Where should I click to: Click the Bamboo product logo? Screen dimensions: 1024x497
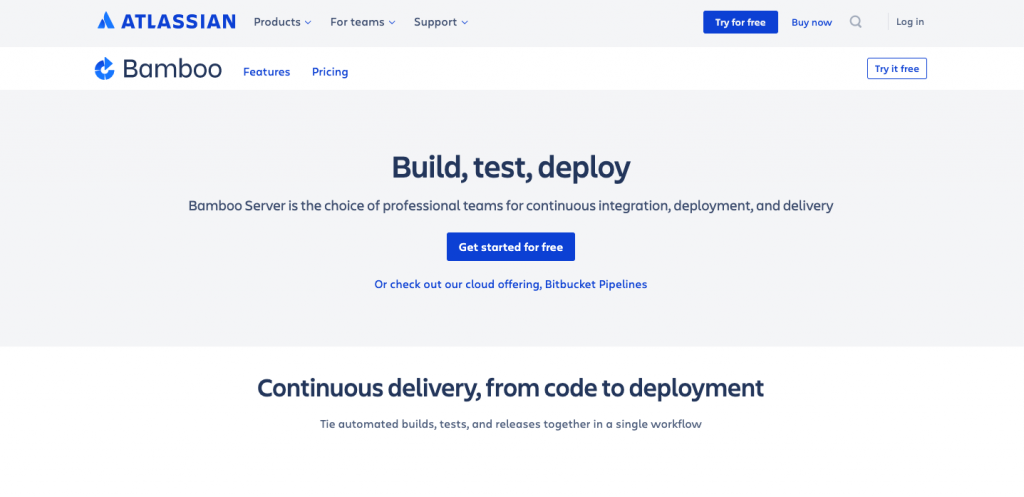pos(158,69)
